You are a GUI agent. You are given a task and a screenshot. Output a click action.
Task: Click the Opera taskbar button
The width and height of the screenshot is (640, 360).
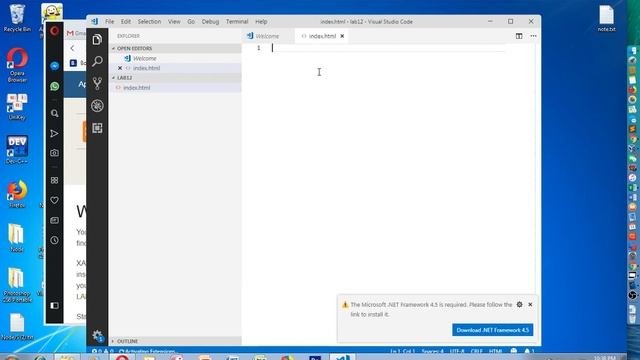point(122,357)
